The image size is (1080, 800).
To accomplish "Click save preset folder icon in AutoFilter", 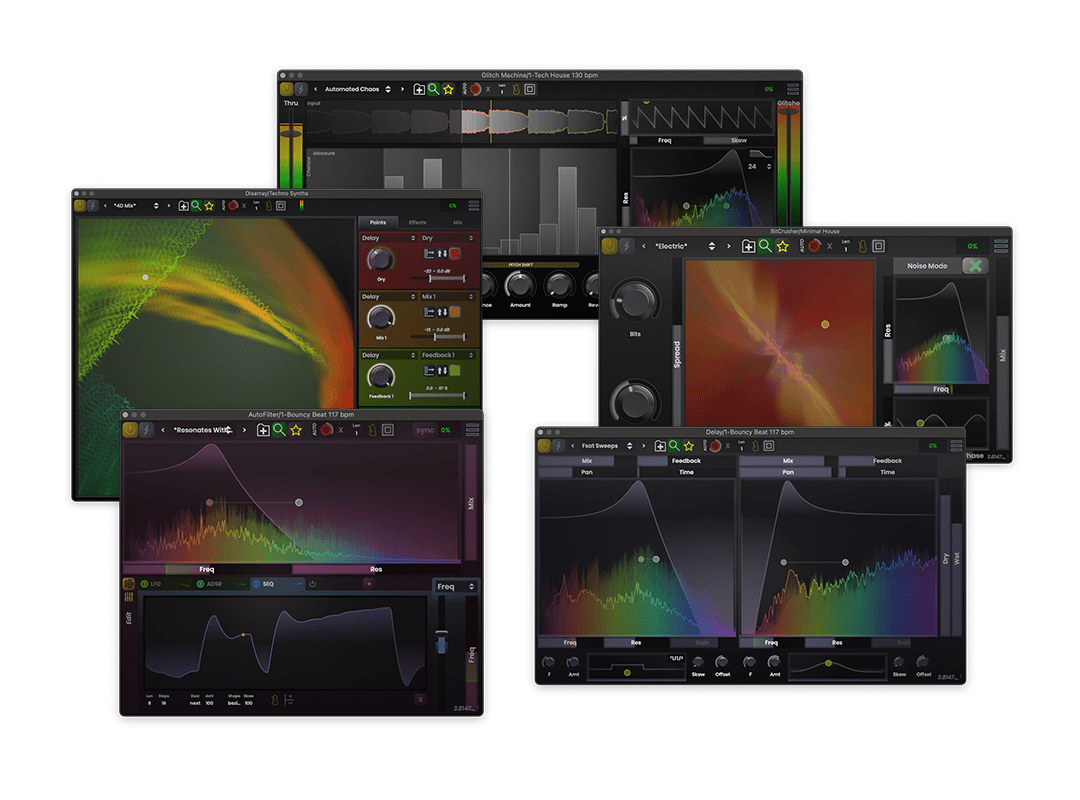I will coord(262,430).
